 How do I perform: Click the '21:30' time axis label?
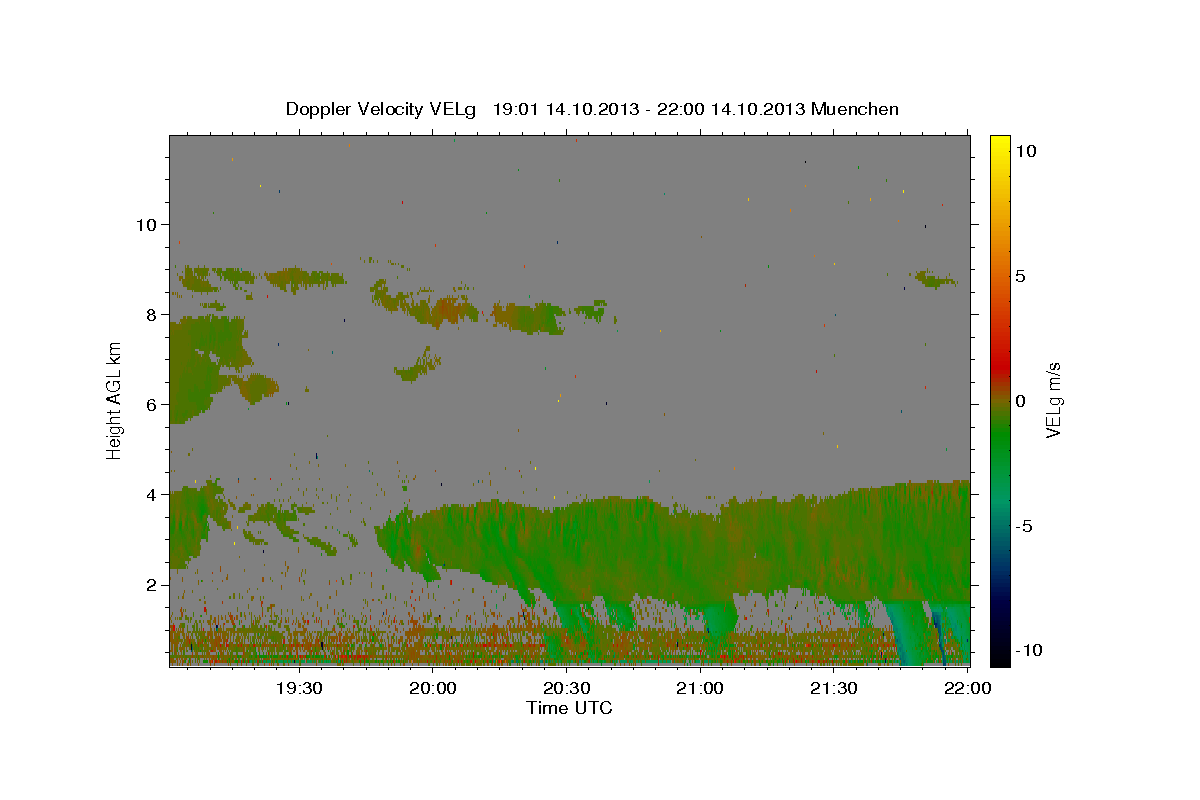pyautogui.click(x=834, y=688)
